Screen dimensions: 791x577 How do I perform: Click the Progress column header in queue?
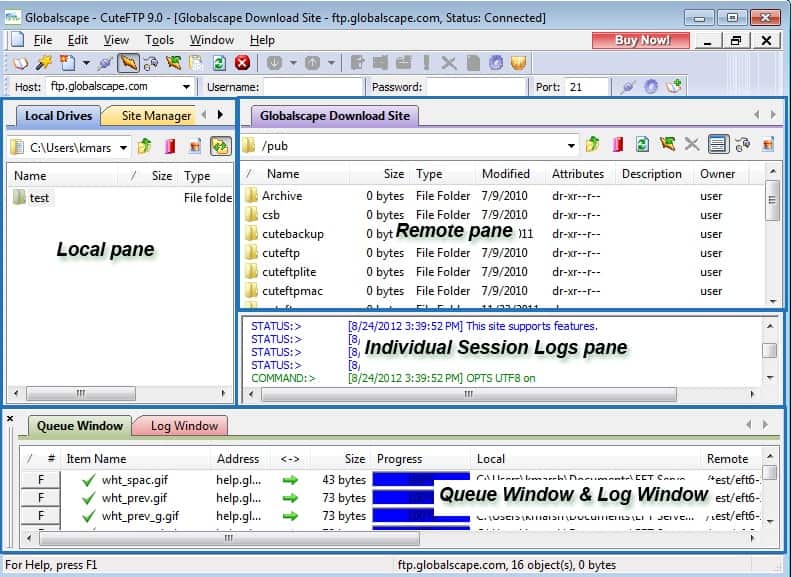[x=400, y=458]
